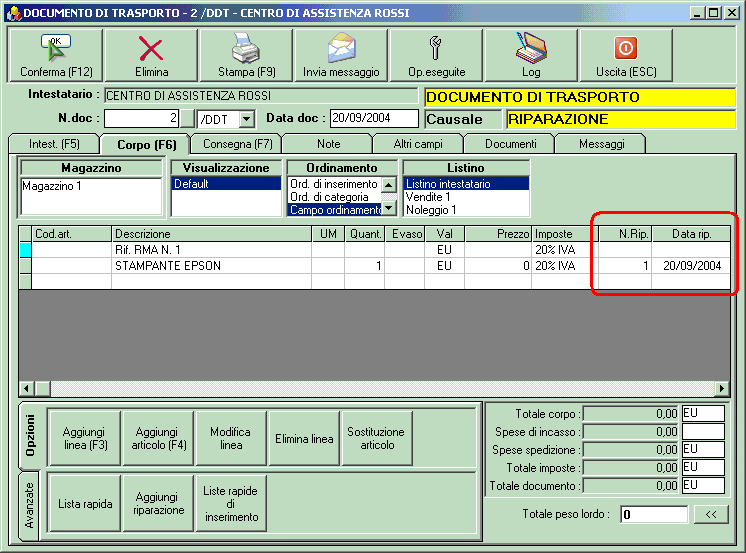Click the Spese di incasso currency field

703,432
